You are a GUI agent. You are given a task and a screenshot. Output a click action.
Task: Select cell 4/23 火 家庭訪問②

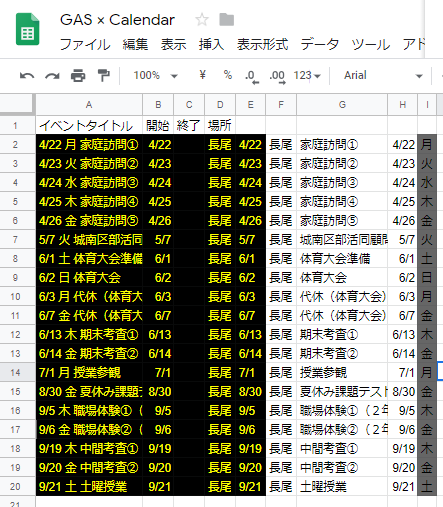pos(89,164)
